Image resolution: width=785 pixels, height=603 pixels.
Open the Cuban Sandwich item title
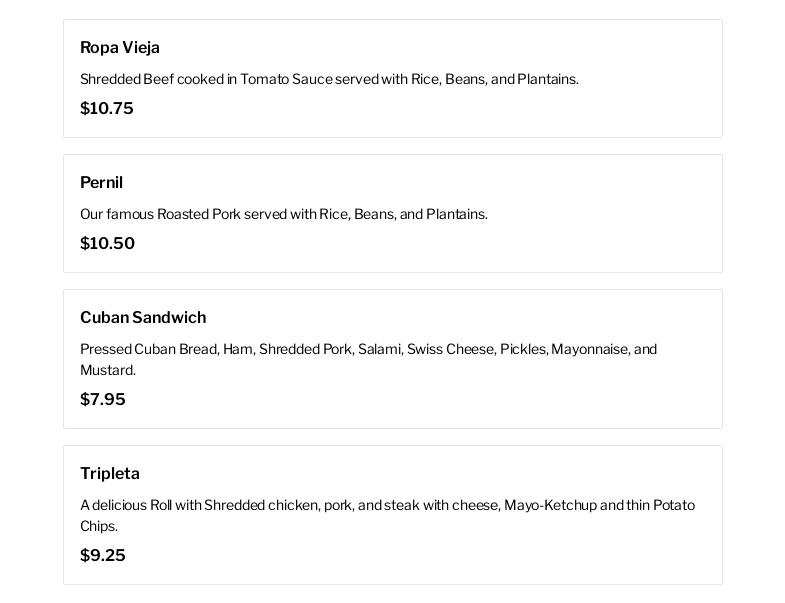(x=143, y=318)
